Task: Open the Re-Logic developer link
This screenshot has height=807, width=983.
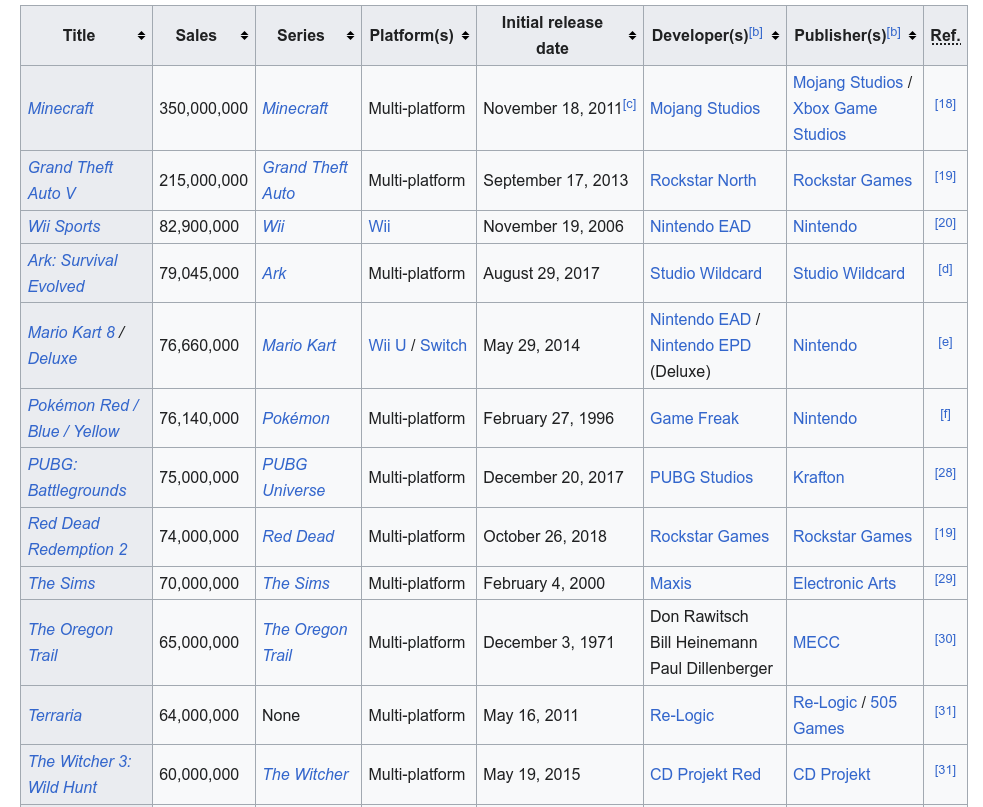Action: point(682,715)
